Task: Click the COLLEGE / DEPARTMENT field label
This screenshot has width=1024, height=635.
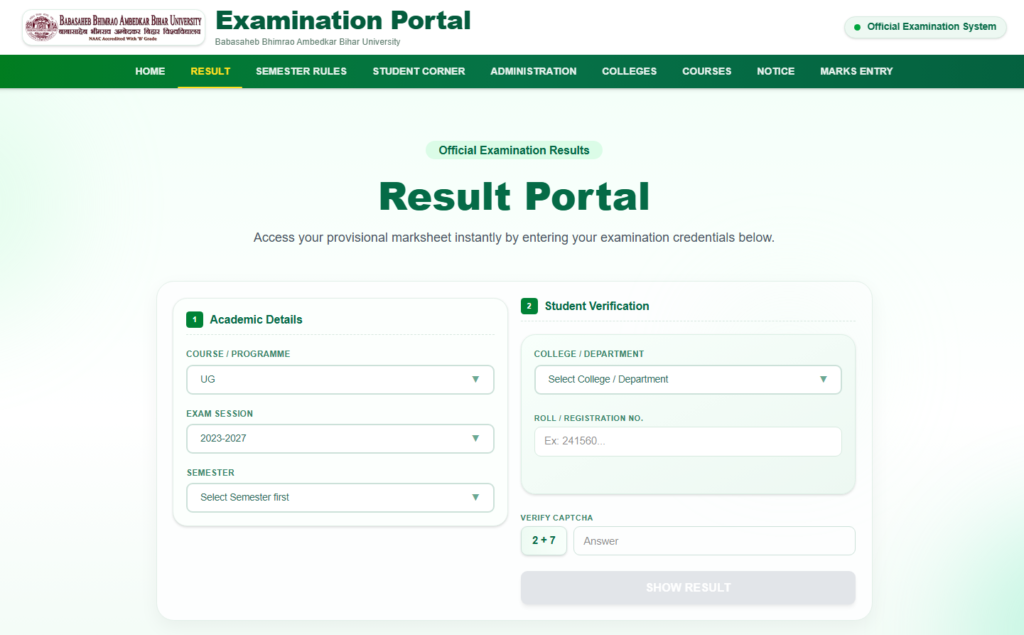Action: click(x=589, y=353)
